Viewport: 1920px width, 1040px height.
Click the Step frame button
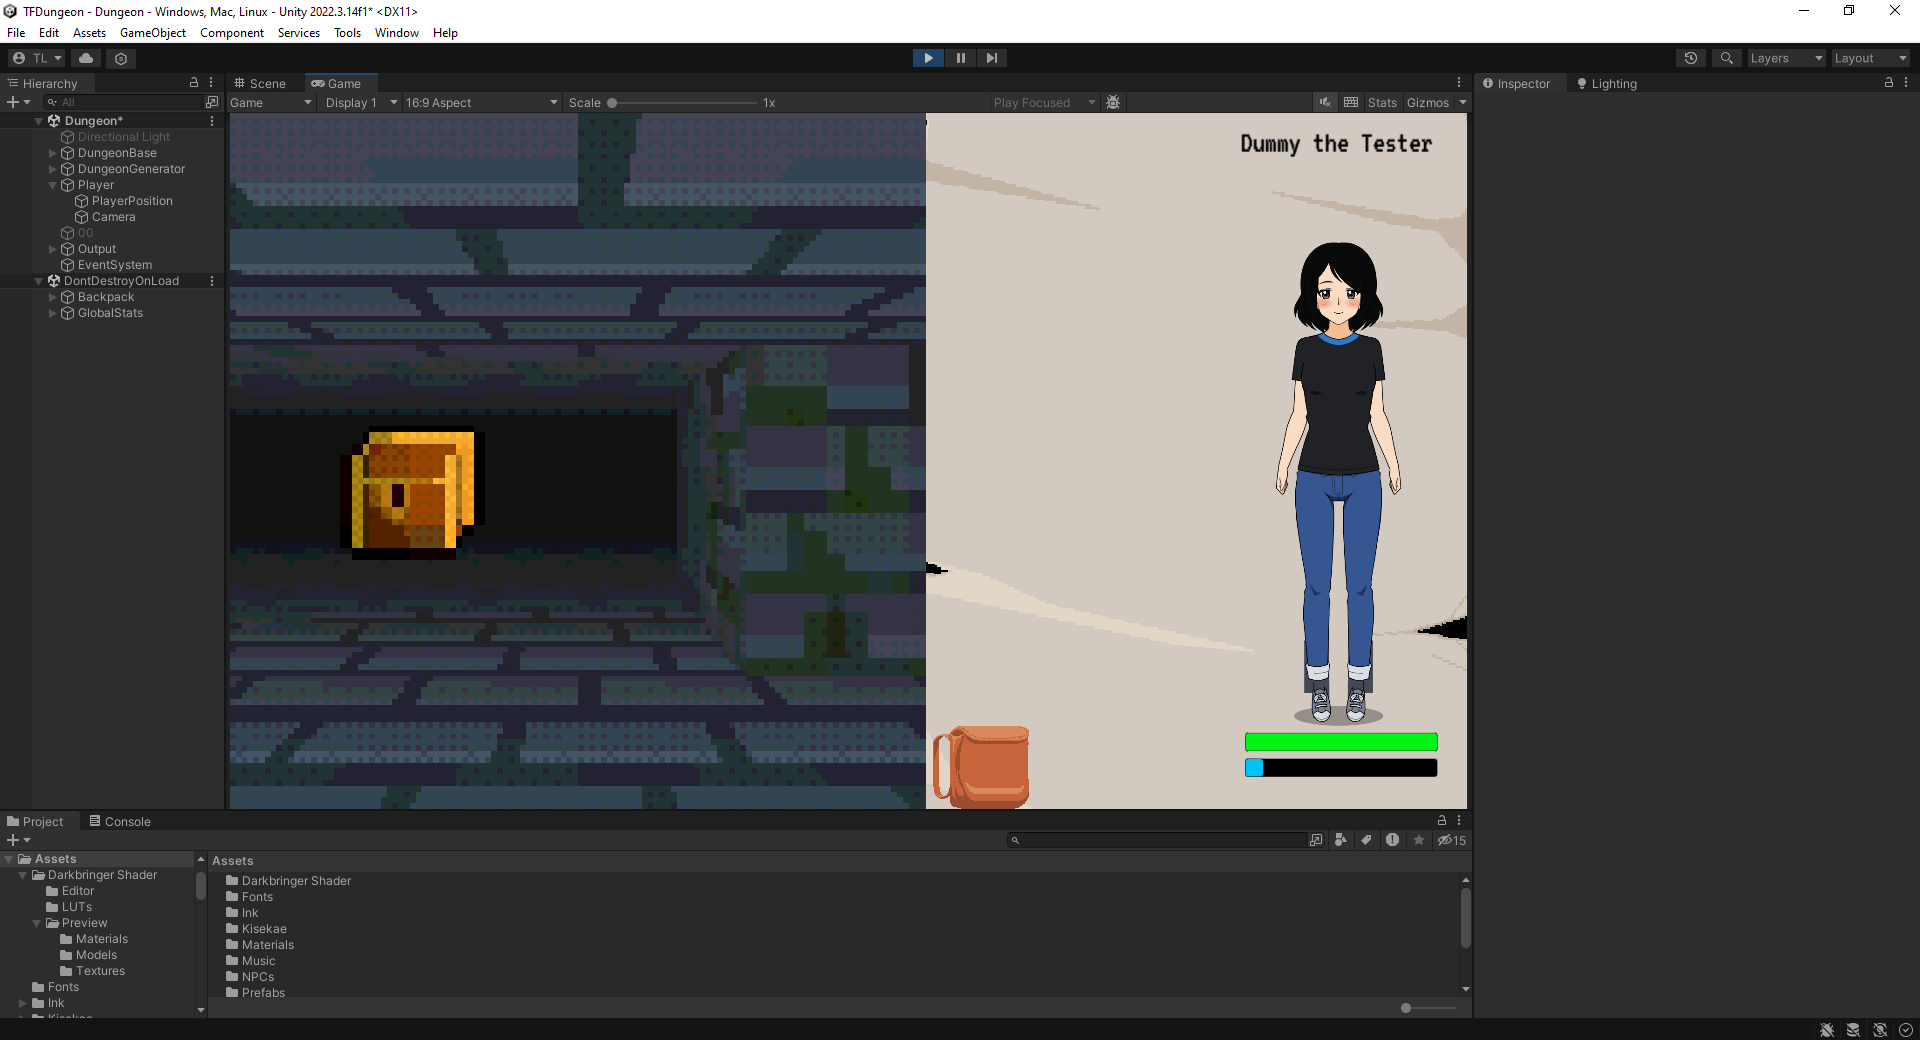[x=991, y=58]
